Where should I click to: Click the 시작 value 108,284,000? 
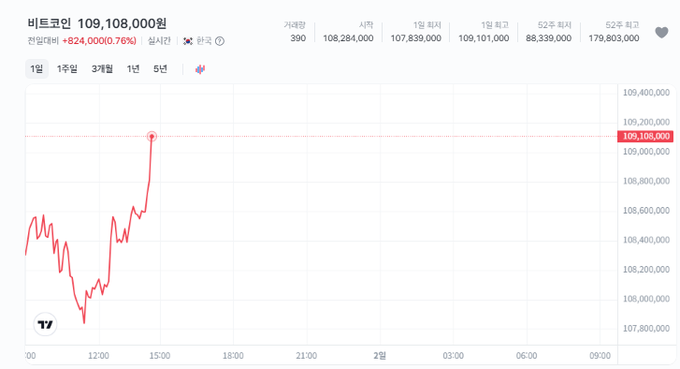pyautogui.click(x=348, y=38)
